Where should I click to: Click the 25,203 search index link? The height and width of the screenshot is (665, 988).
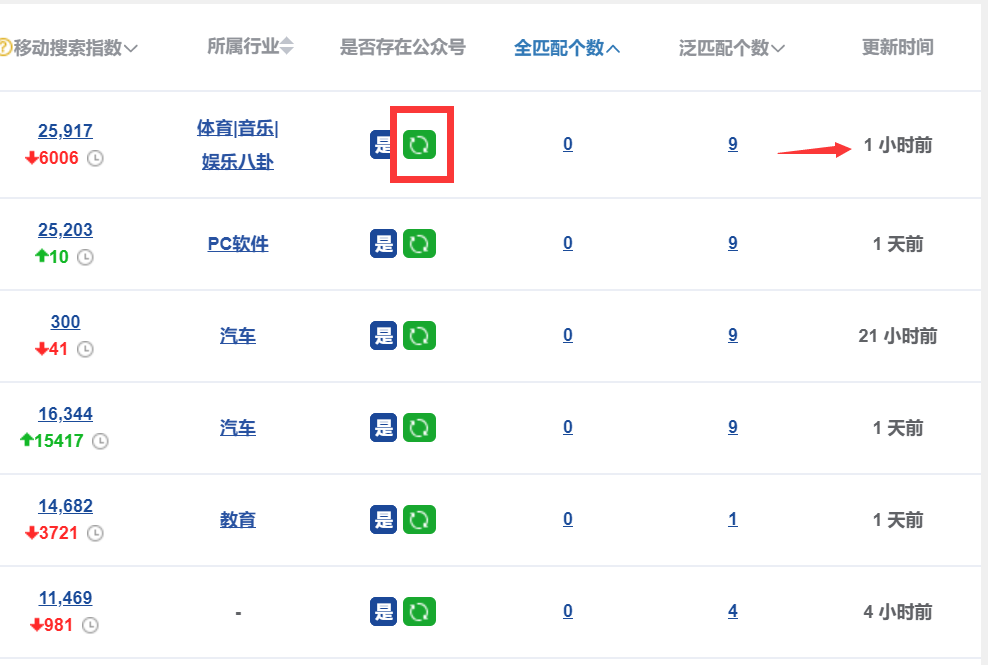coord(64,230)
